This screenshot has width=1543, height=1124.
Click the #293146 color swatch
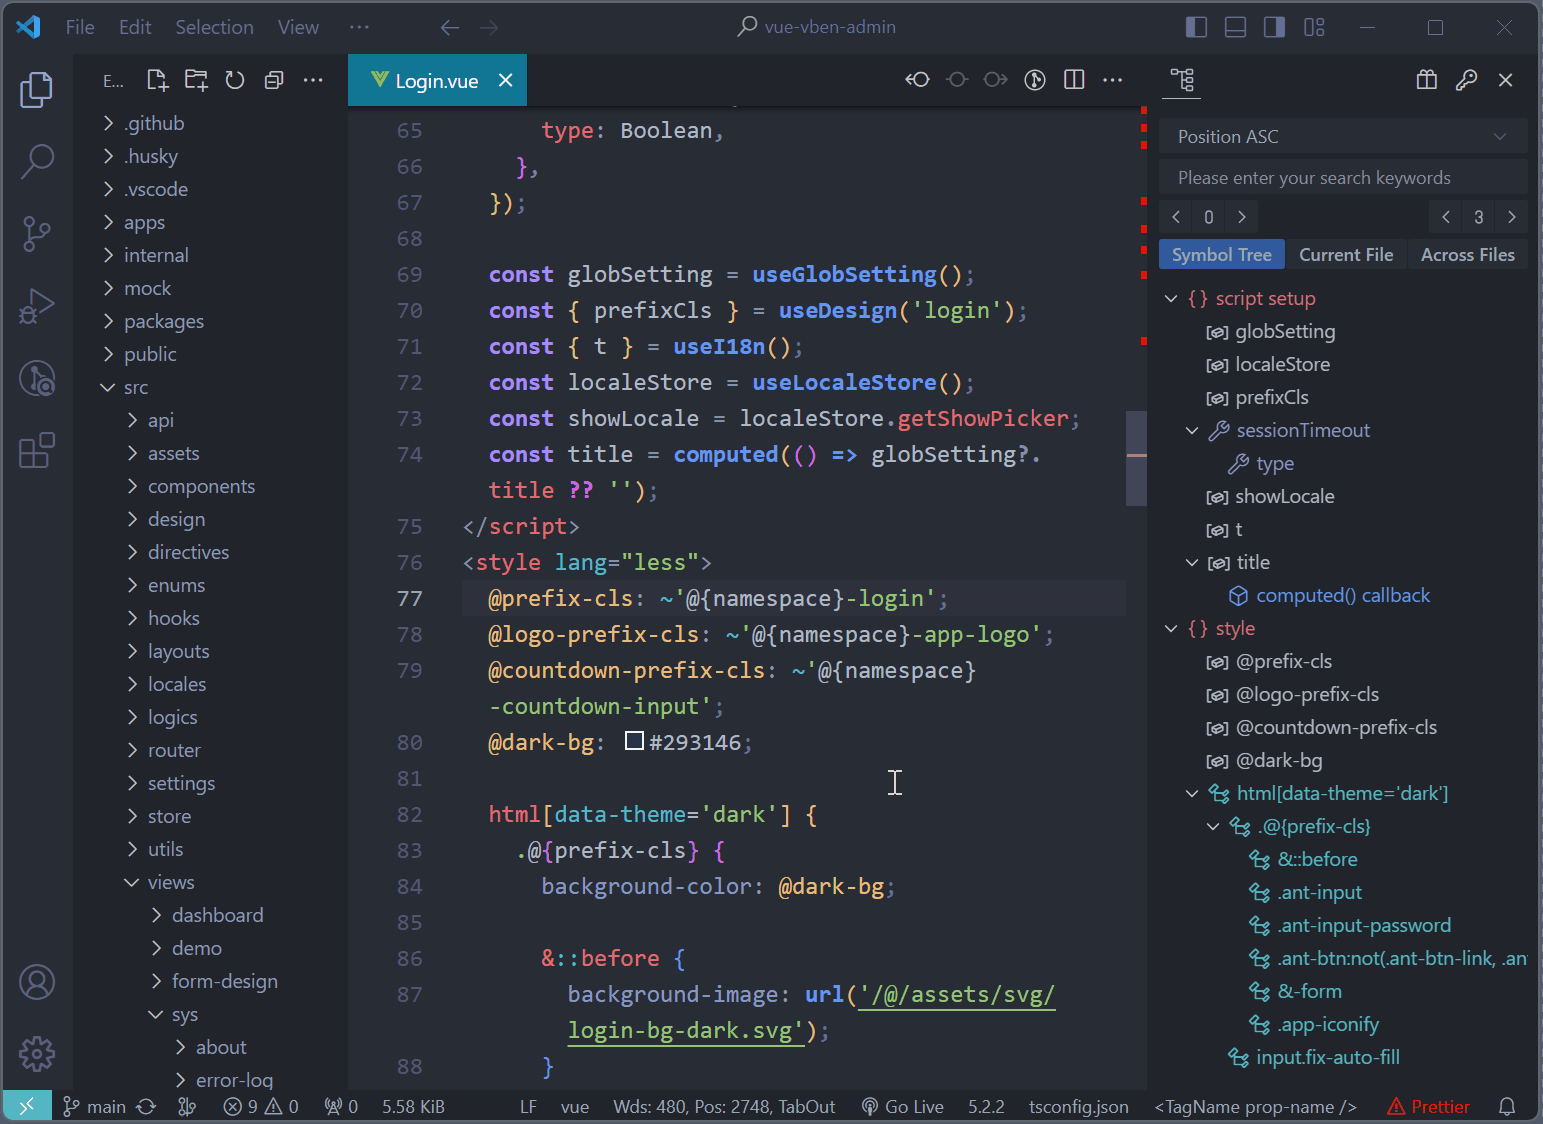pos(634,741)
